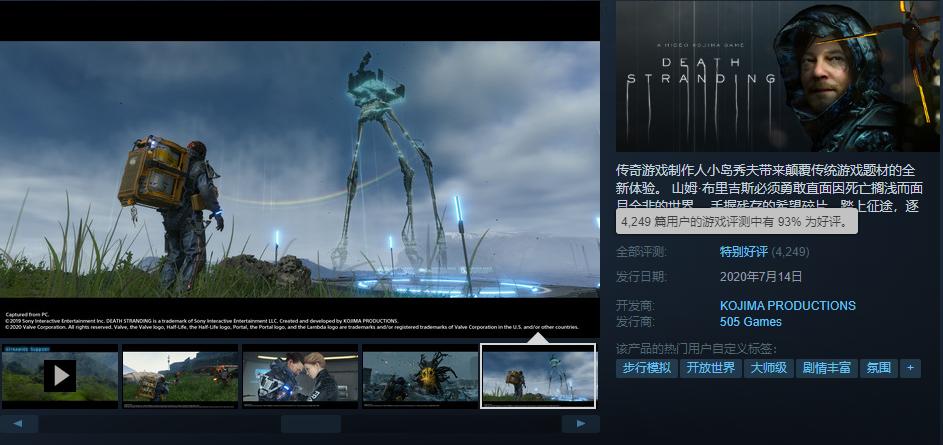Click the game description starting 传奇游戏制作人
The image size is (943, 445).
point(769,188)
